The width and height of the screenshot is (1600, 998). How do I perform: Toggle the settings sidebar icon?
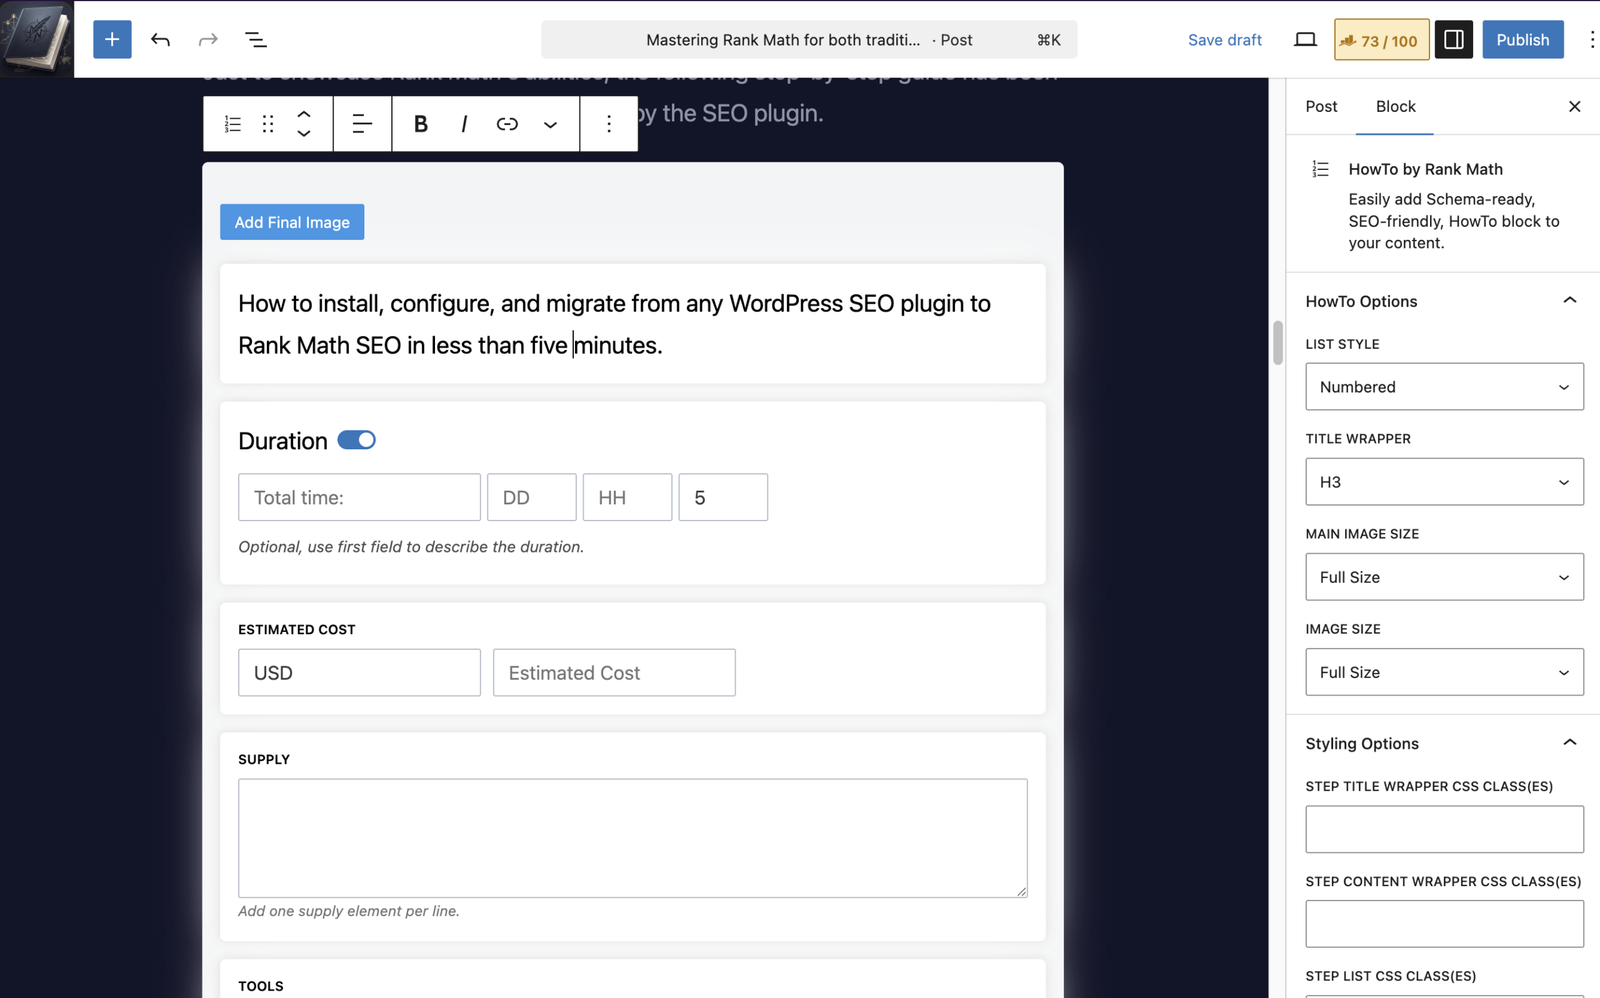click(1454, 40)
